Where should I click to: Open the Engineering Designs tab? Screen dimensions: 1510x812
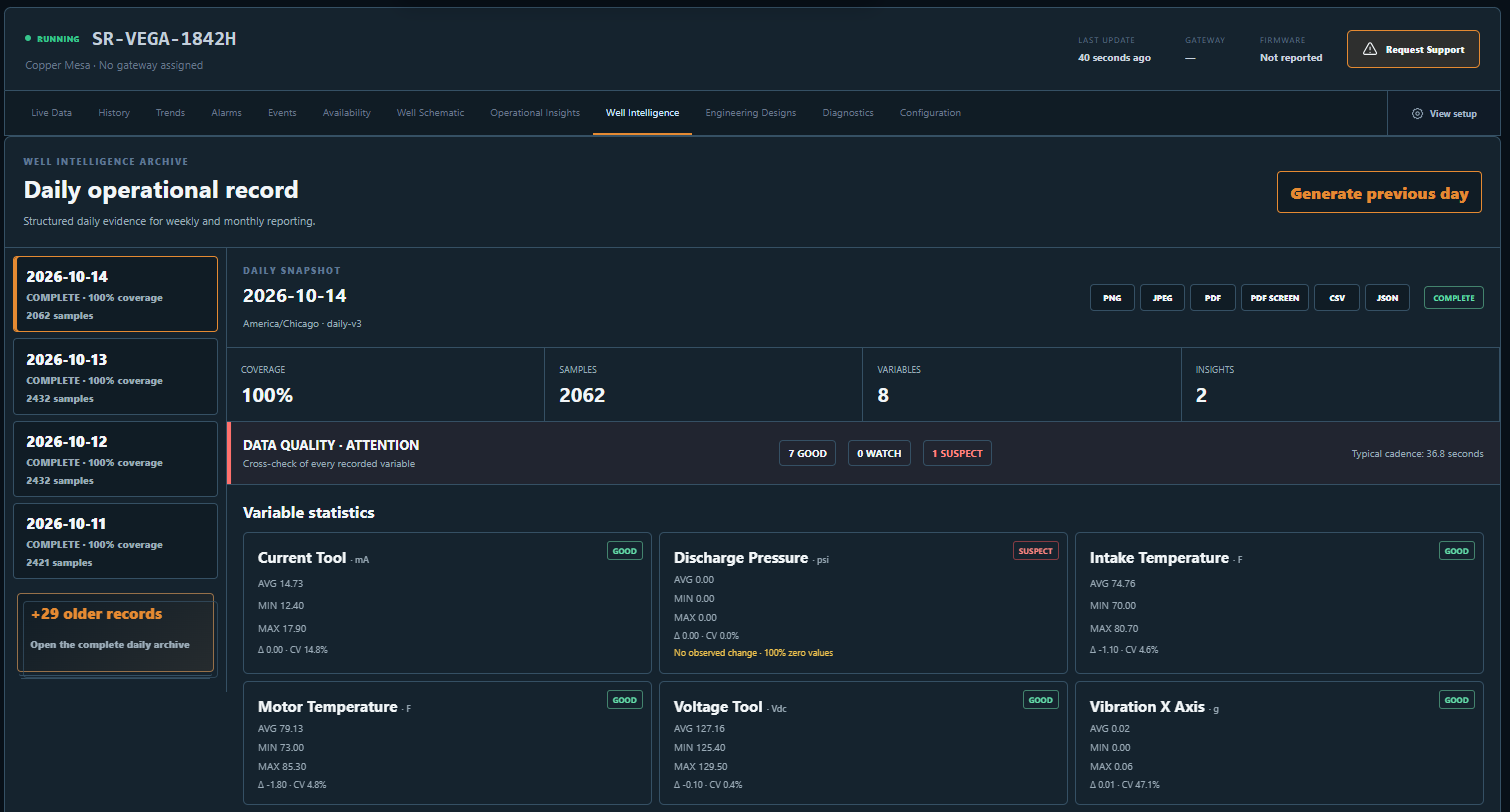point(751,113)
